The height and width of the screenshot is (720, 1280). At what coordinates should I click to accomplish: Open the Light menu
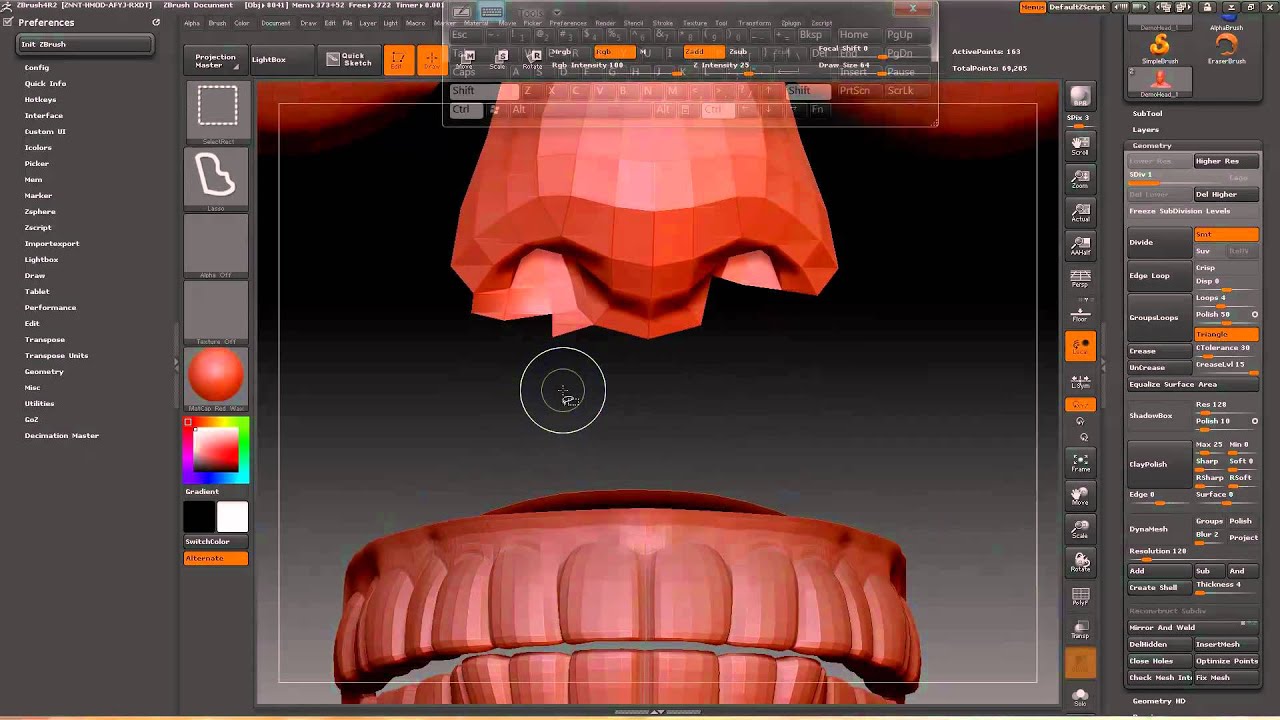point(390,22)
